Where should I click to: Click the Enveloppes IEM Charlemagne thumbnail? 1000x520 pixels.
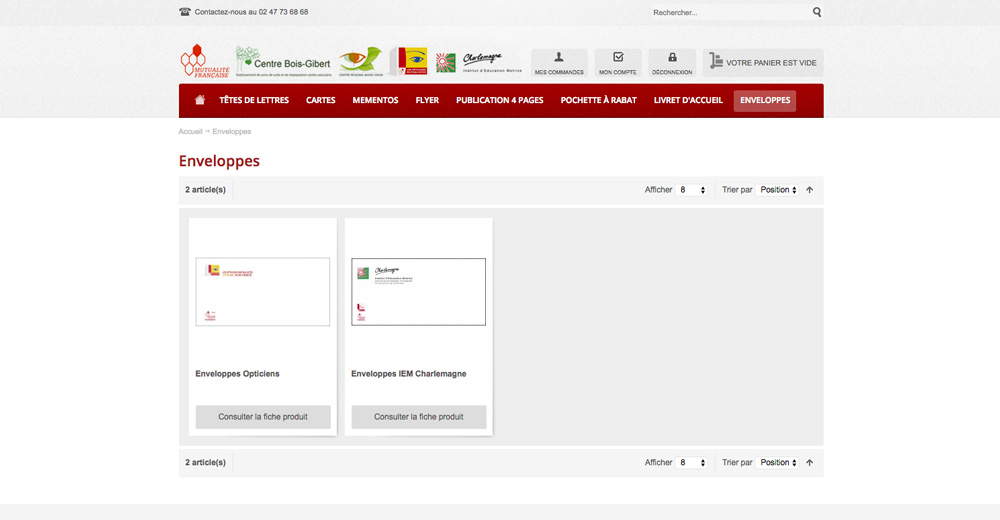pyautogui.click(x=418, y=292)
